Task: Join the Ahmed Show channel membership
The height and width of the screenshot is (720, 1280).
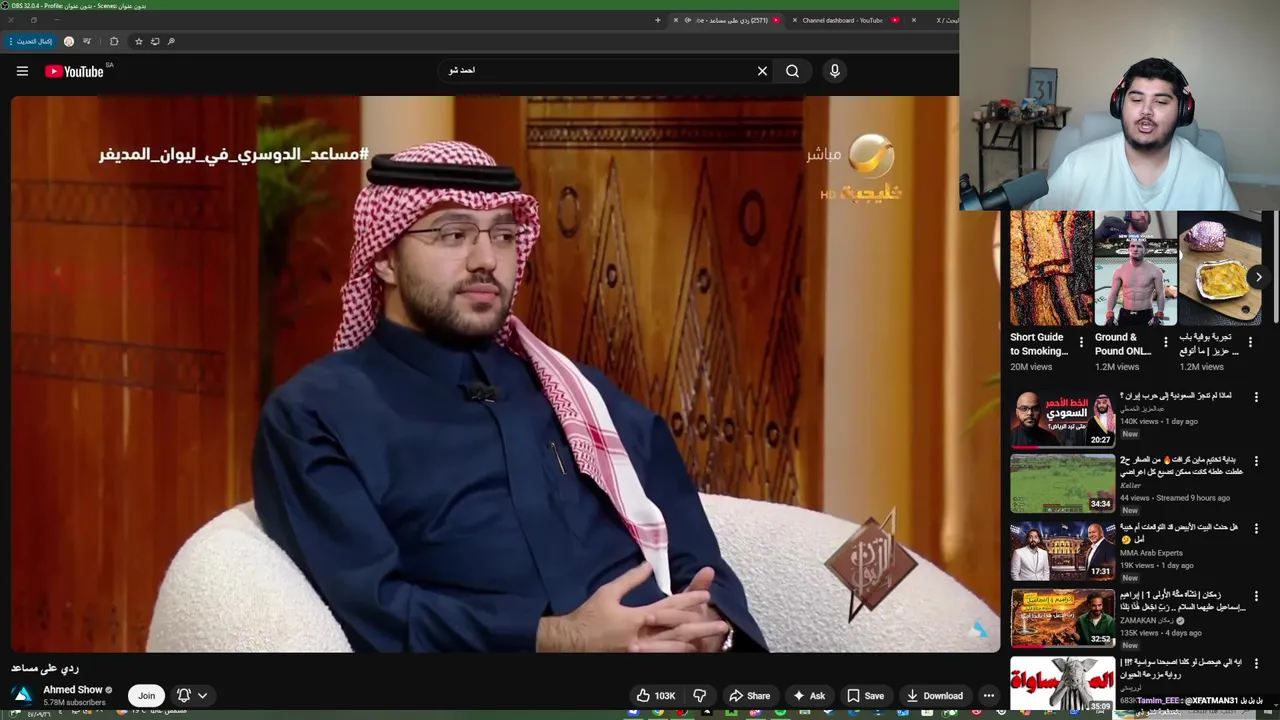Action: click(147, 695)
